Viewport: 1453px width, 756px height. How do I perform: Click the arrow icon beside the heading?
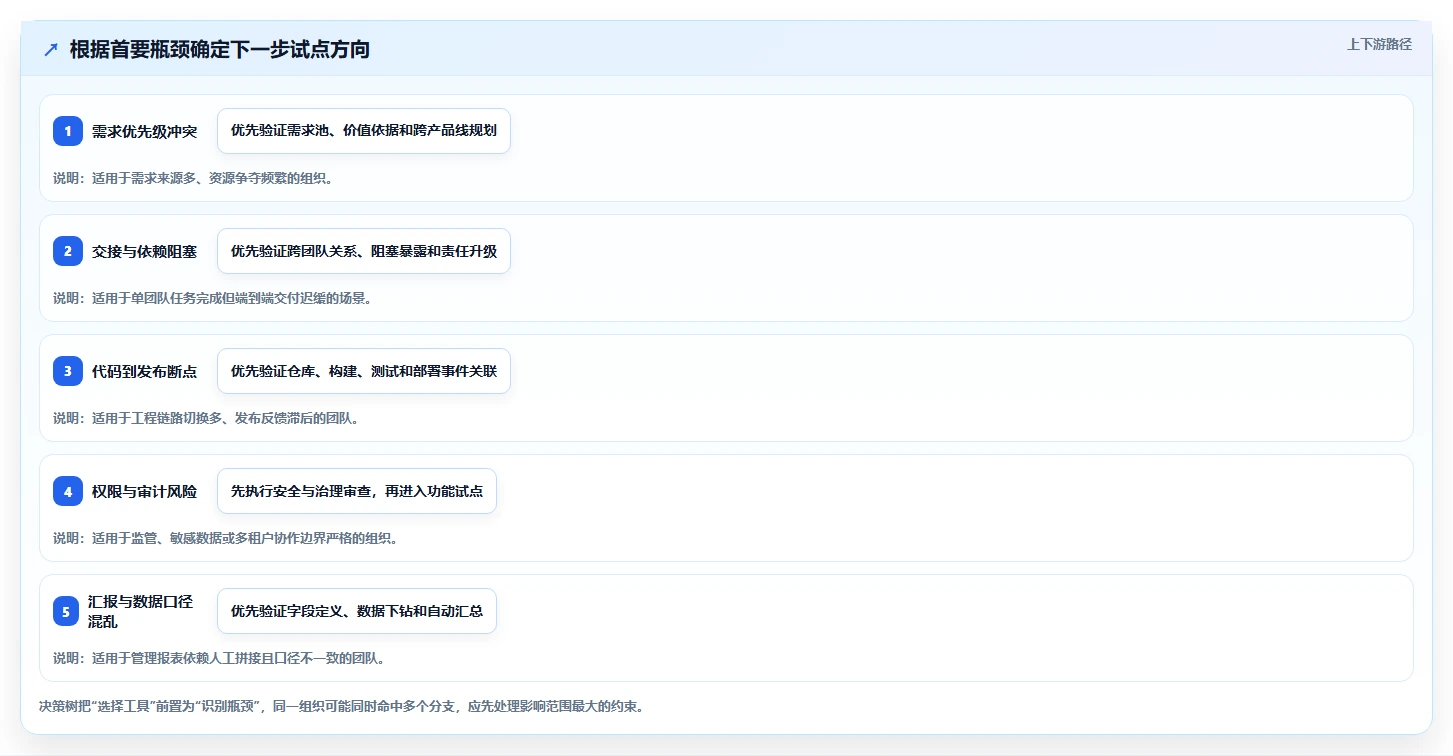tap(51, 50)
